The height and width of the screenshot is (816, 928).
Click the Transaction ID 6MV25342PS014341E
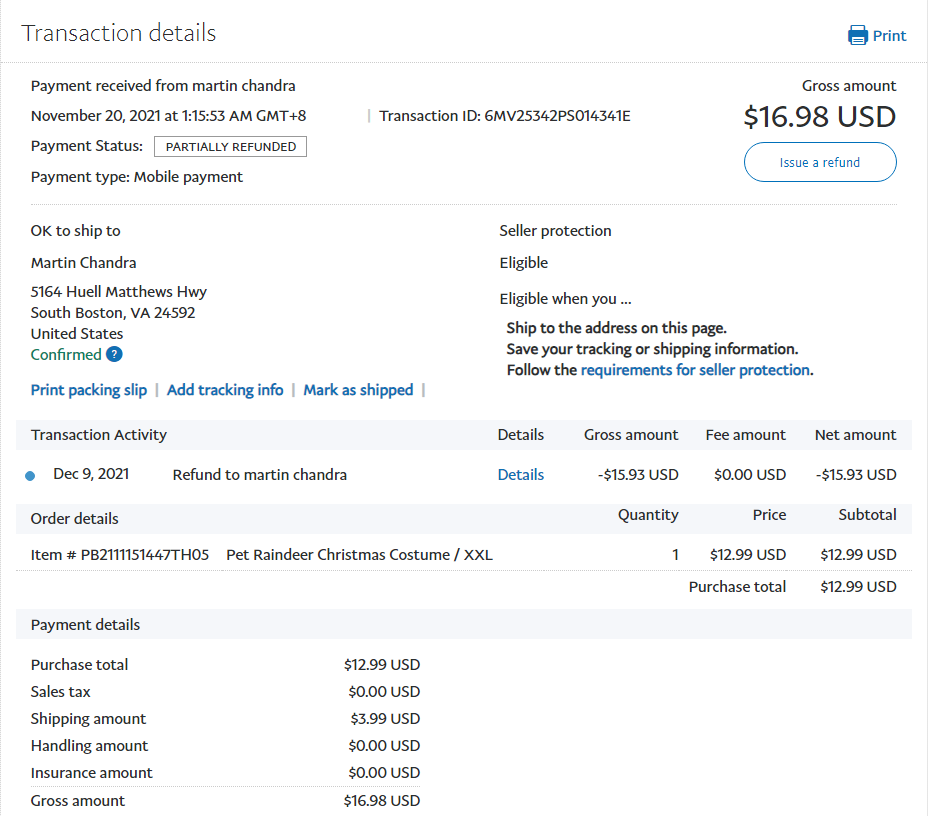click(x=557, y=116)
